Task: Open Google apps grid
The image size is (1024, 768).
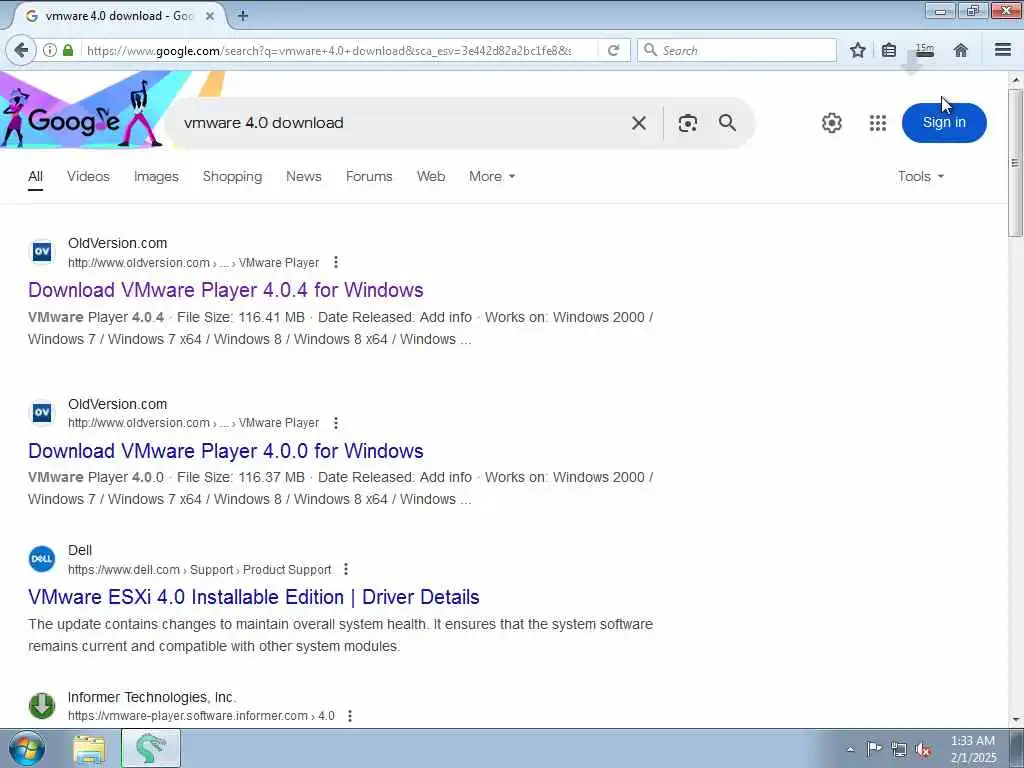Action: [x=878, y=123]
